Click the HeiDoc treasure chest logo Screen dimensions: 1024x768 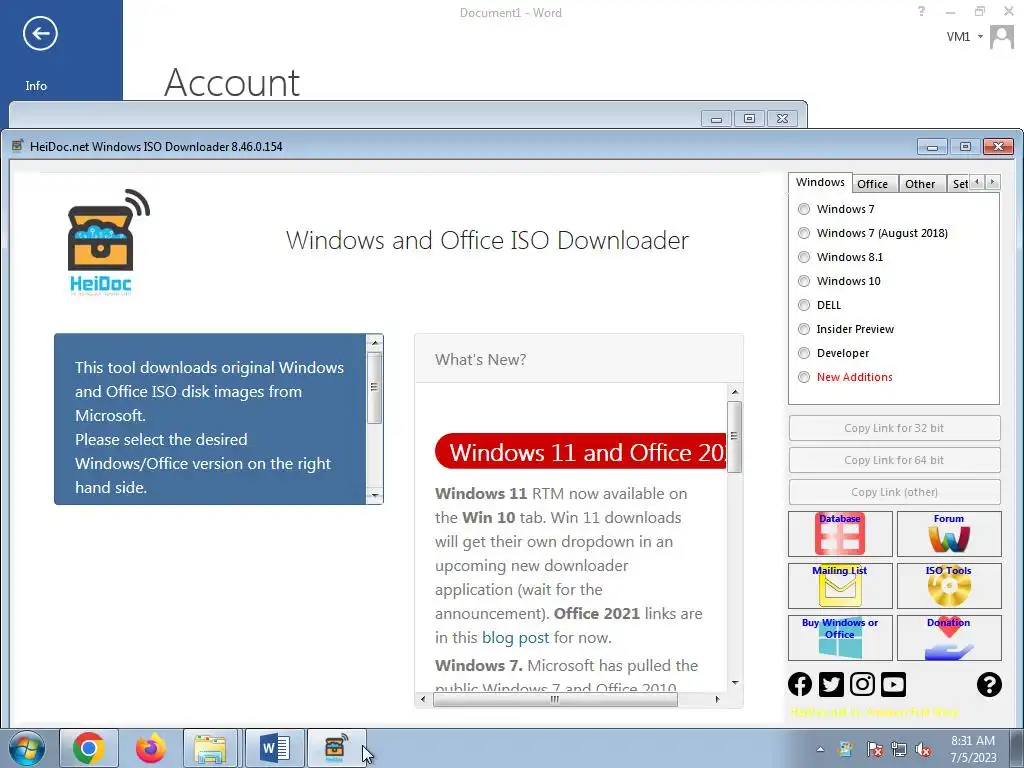pos(108,242)
